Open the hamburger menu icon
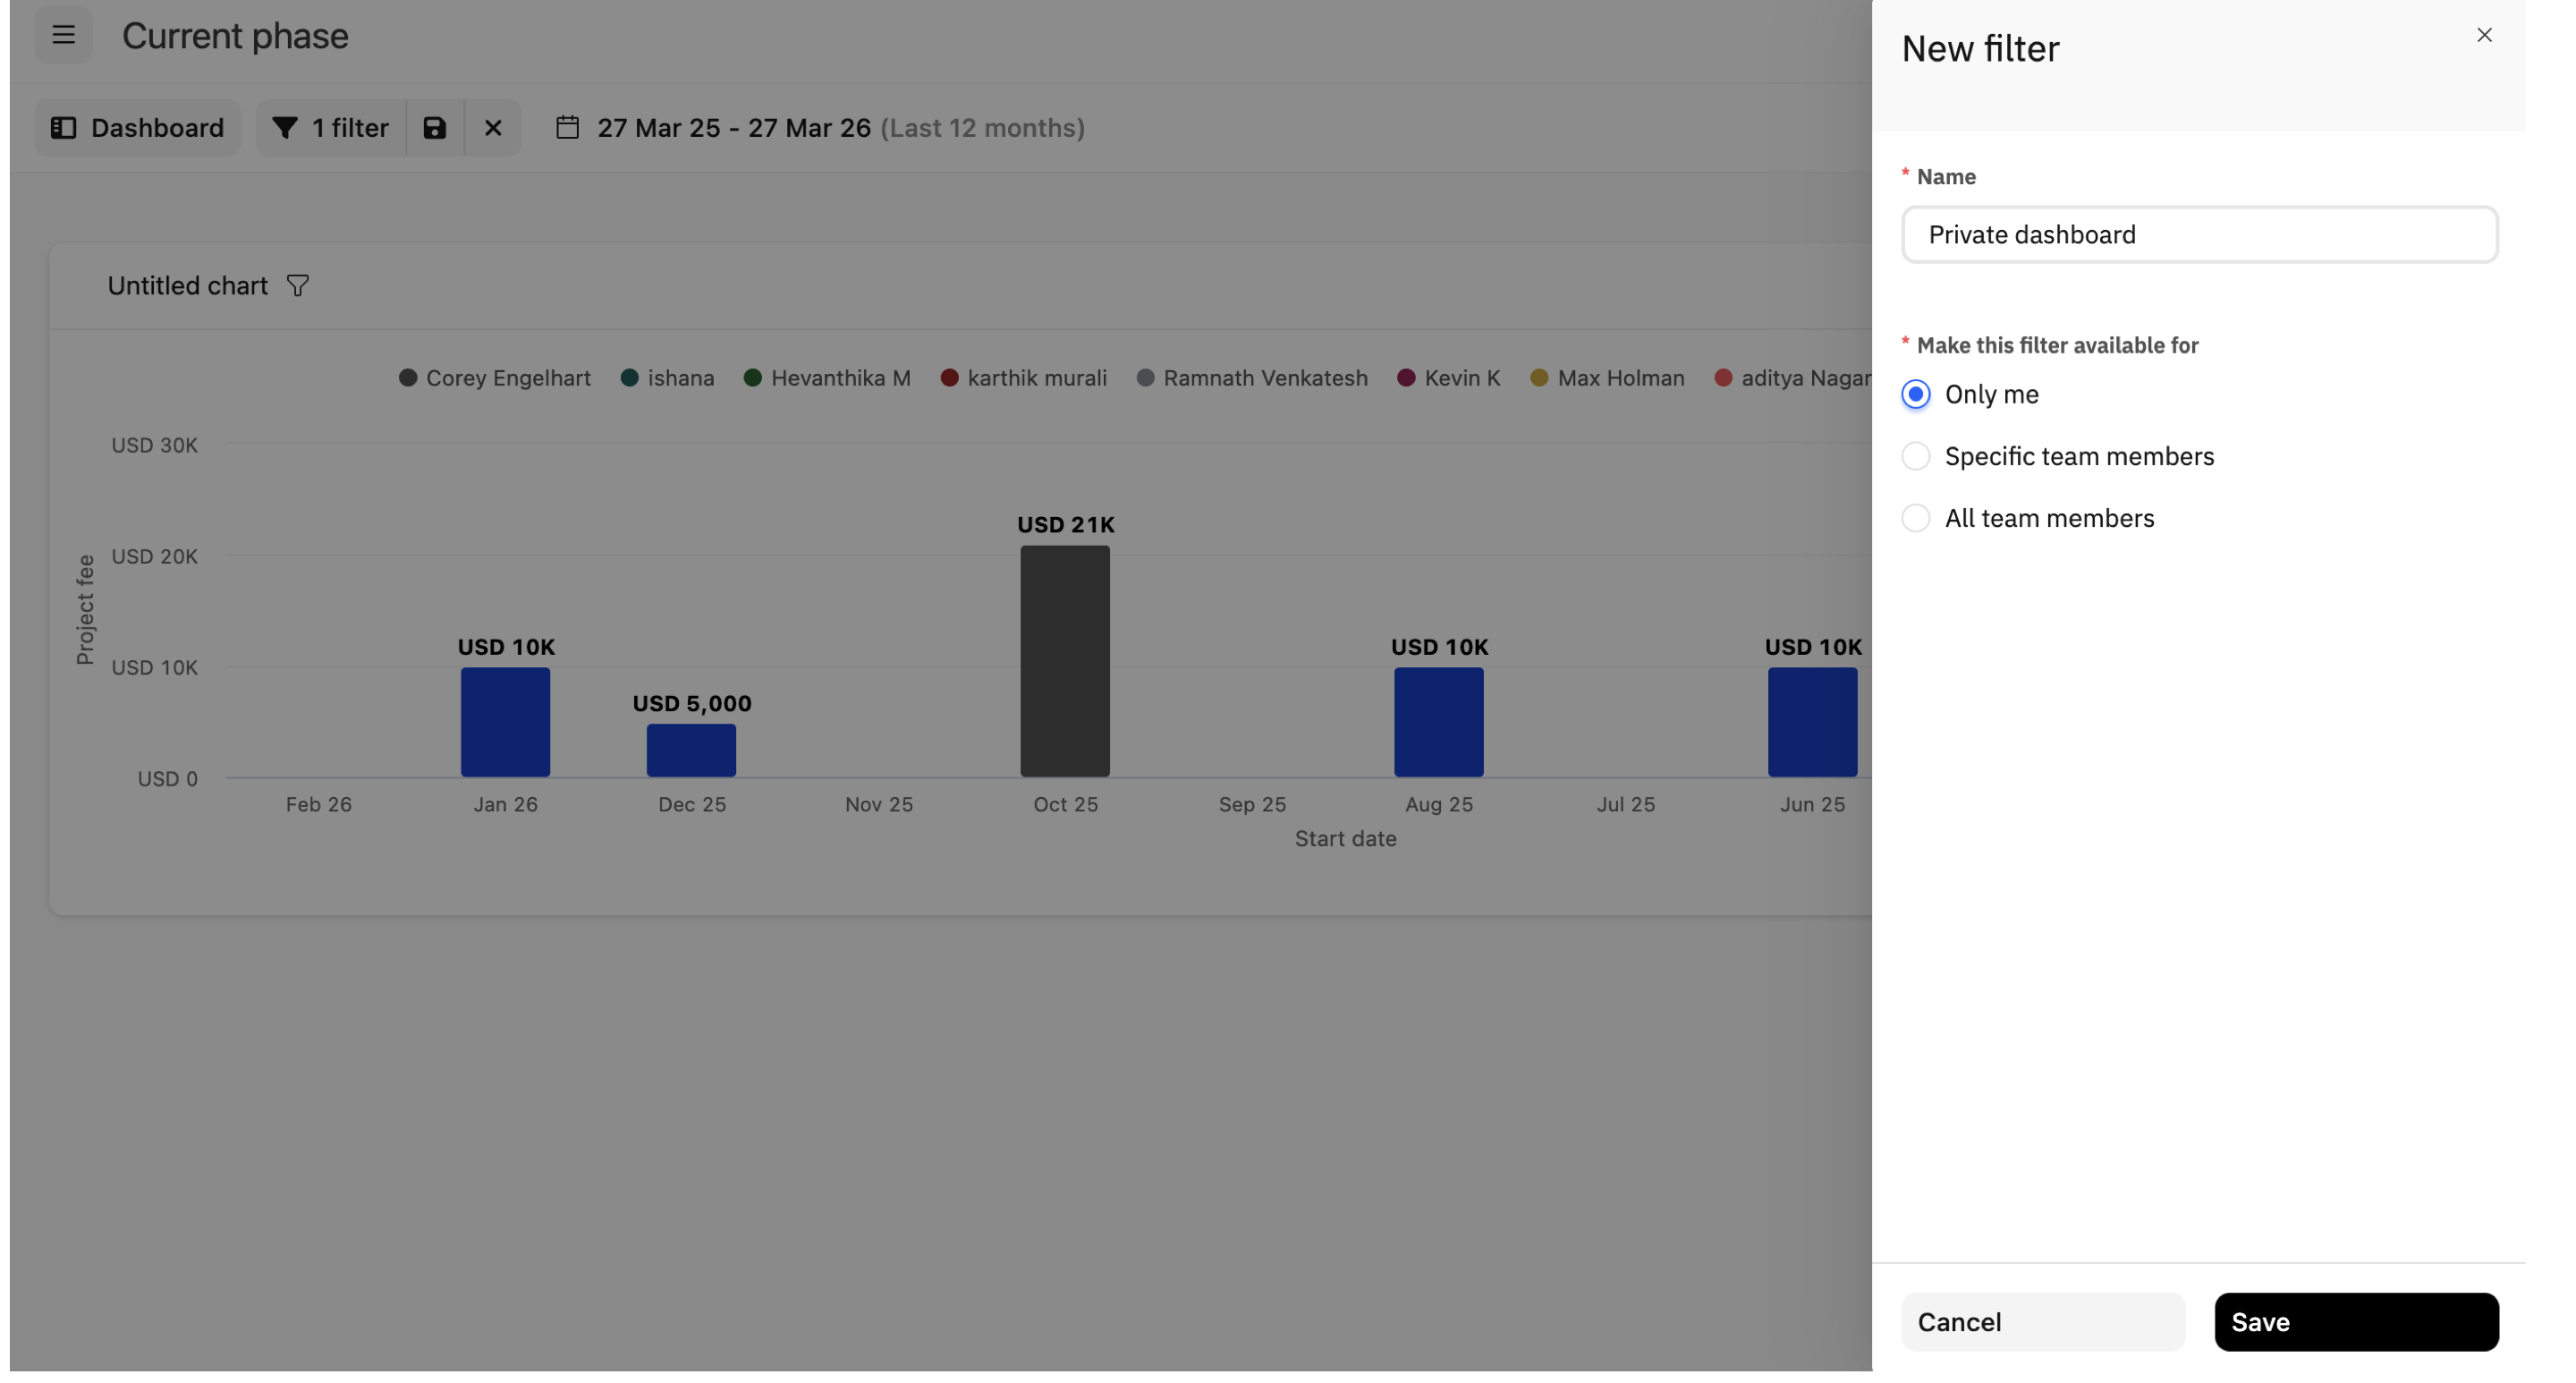 point(63,35)
